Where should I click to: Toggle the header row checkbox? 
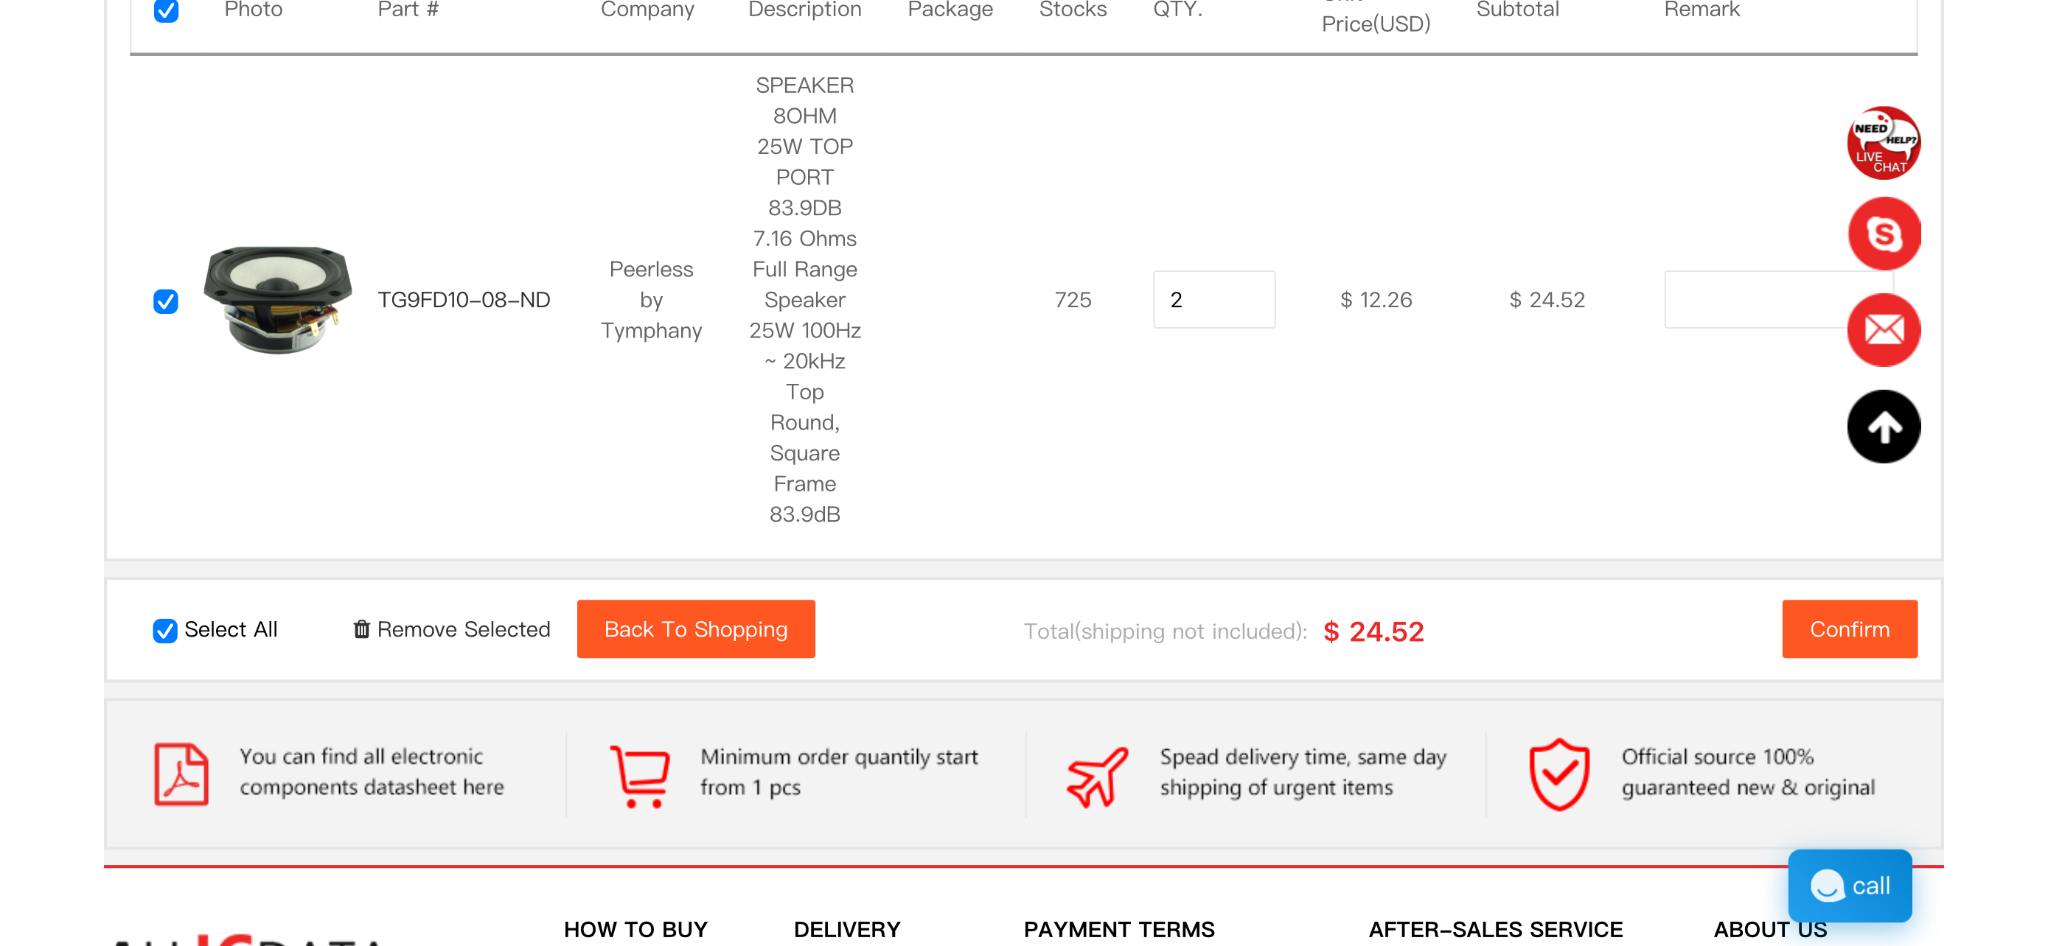pyautogui.click(x=166, y=10)
